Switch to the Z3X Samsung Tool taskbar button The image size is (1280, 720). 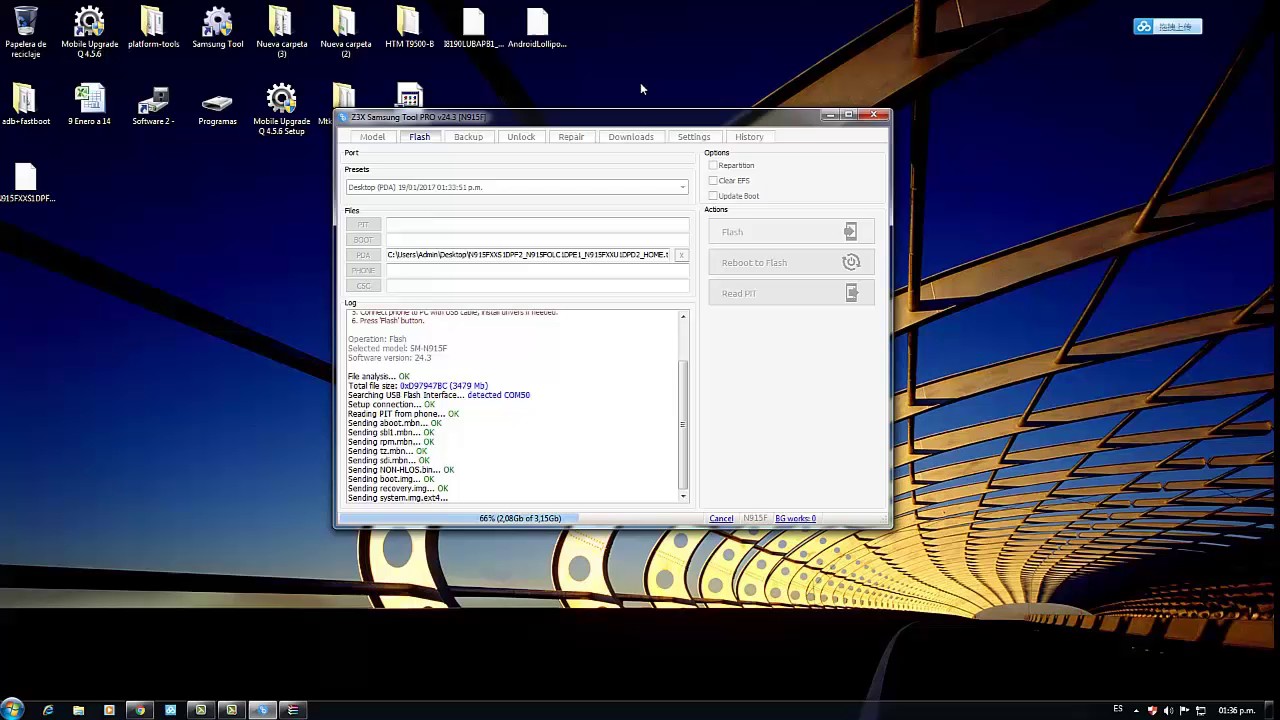[263, 710]
